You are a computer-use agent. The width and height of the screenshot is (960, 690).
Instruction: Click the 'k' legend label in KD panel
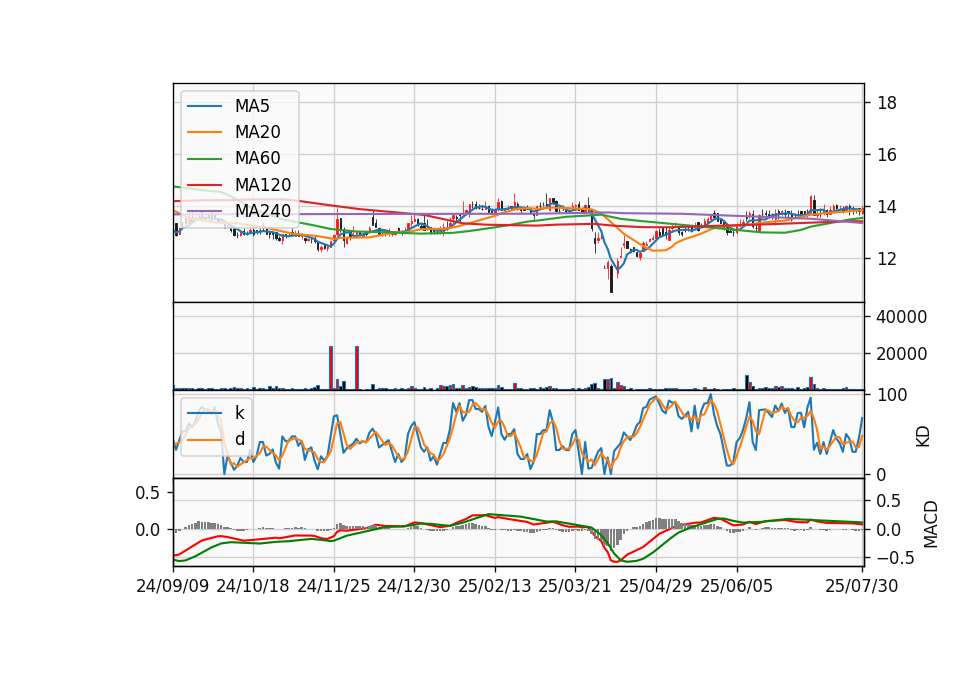pyautogui.click(x=239, y=413)
